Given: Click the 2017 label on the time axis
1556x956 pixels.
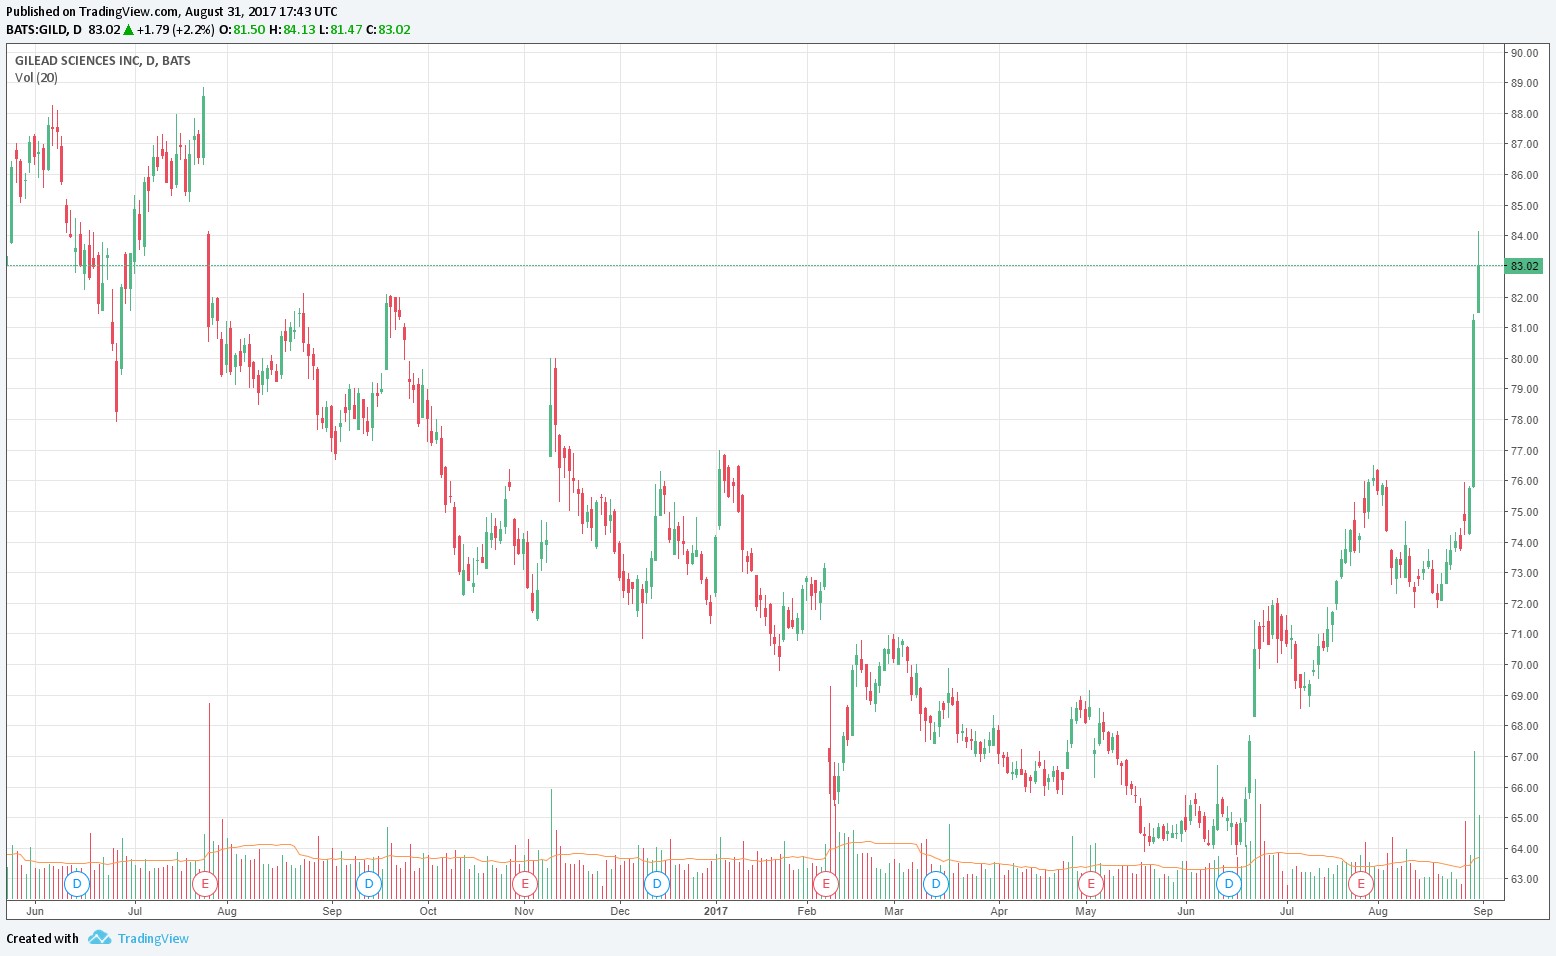Looking at the screenshot, I should pos(715,911).
